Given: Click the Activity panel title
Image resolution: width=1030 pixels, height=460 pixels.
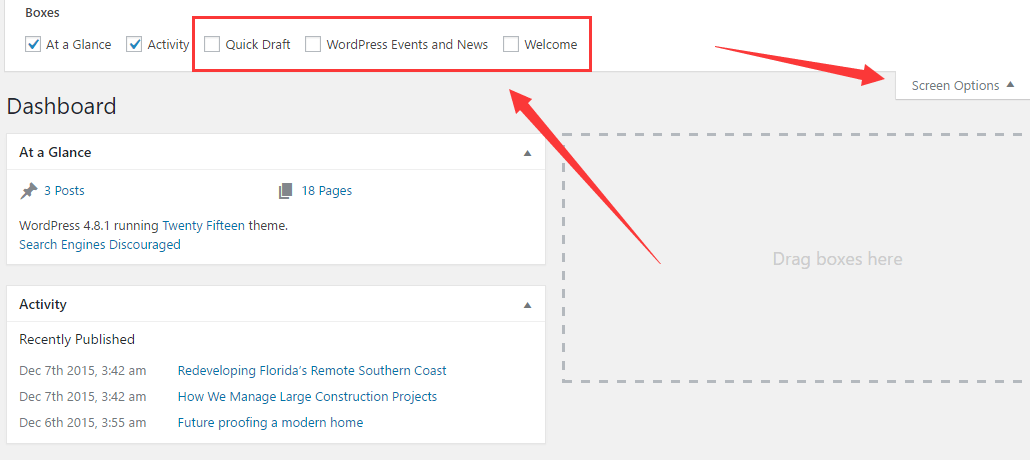Looking at the screenshot, I should pyautogui.click(x=43, y=304).
